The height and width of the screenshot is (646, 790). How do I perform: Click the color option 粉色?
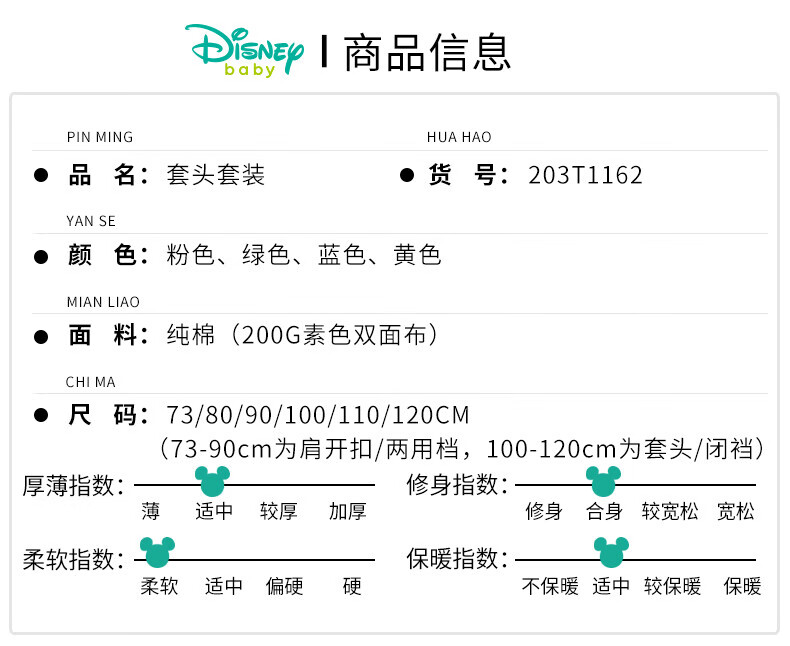(x=190, y=255)
